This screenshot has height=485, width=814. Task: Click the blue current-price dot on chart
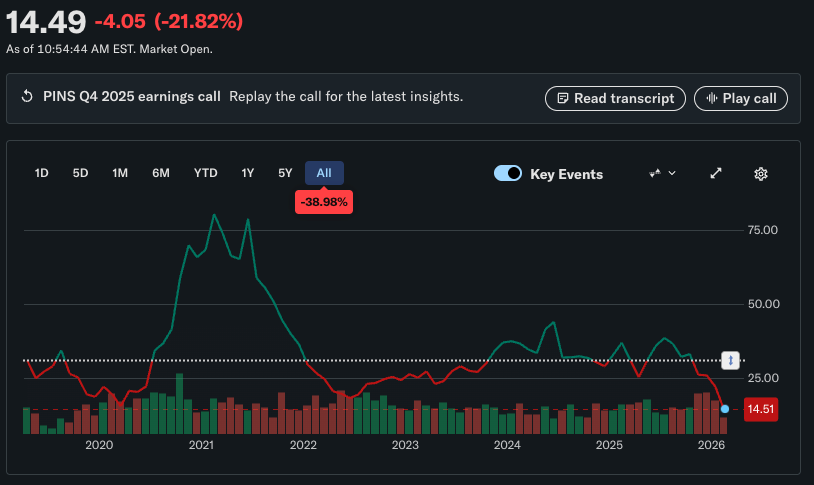point(724,409)
